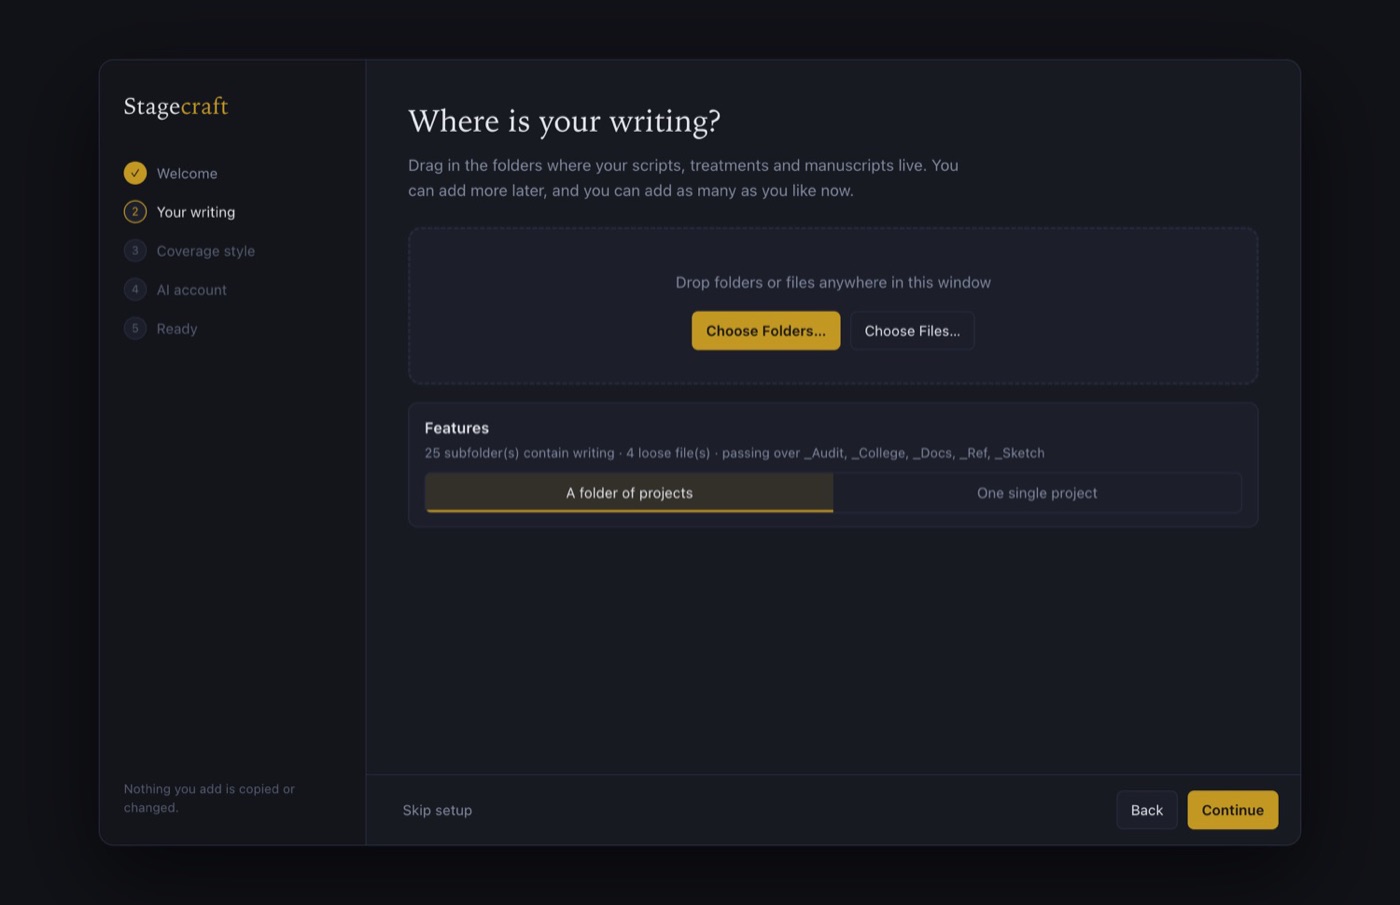The width and height of the screenshot is (1400, 905).
Task: Click the Choose Folders button
Action: [x=766, y=331]
